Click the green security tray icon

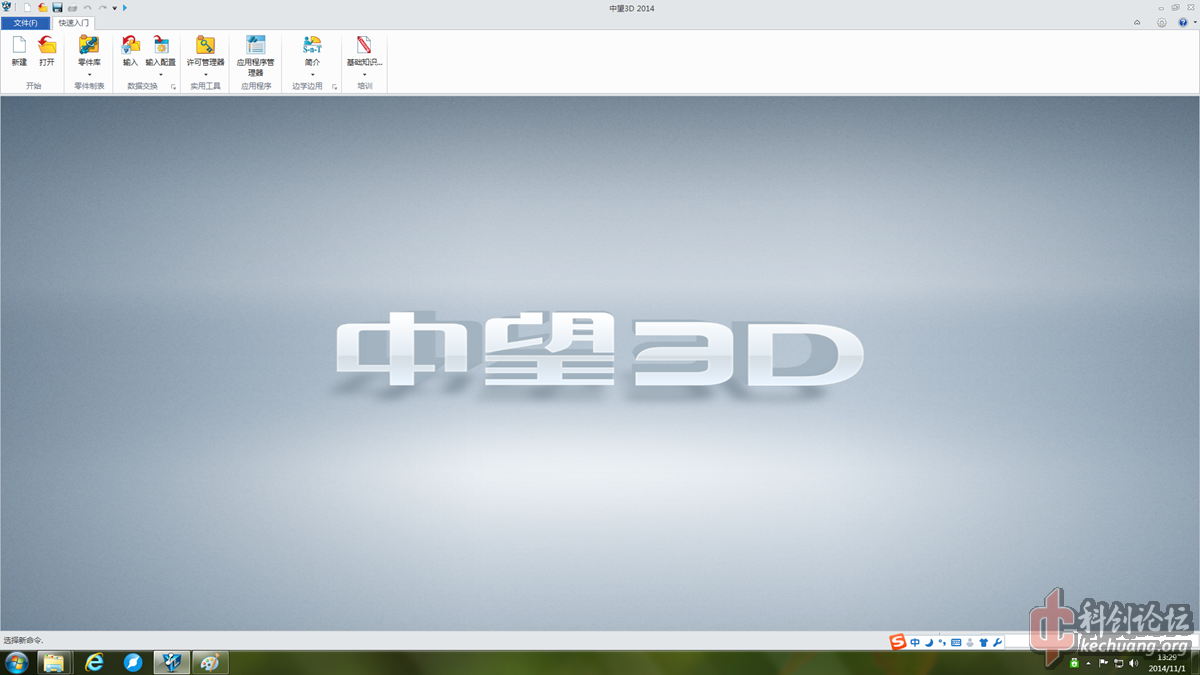click(1074, 663)
